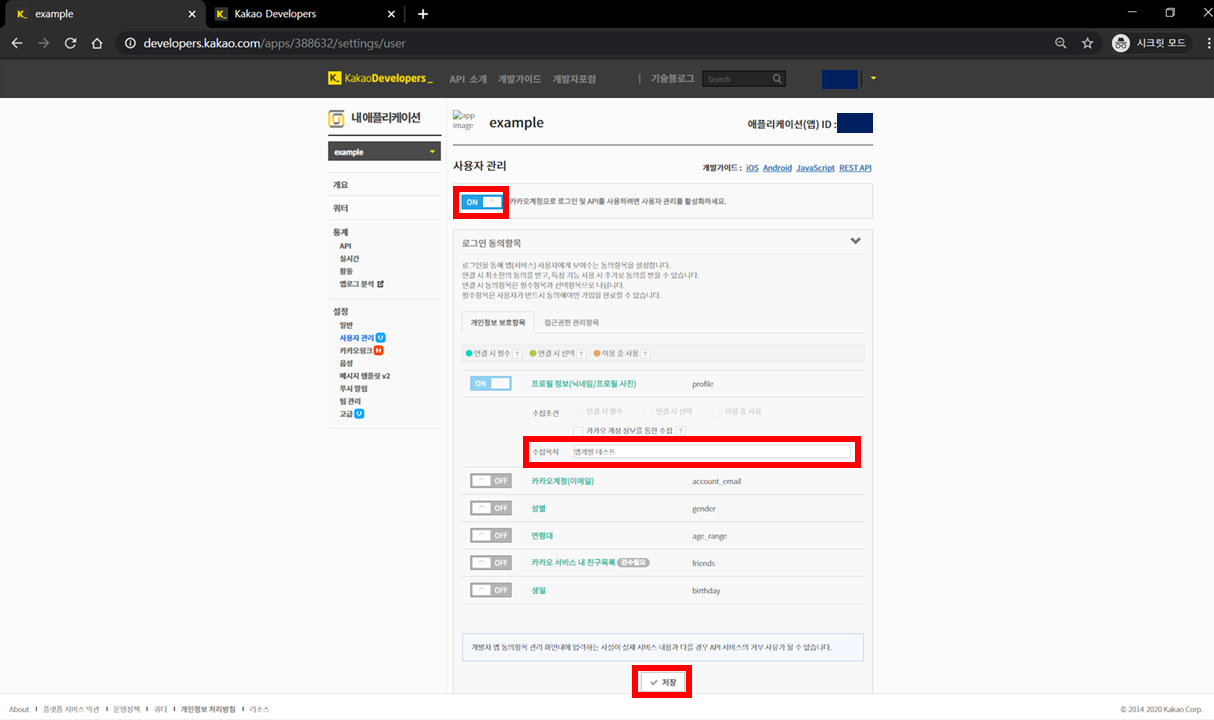This screenshot has width=1214, height=720.
Task: Collapse the 로그인 동의항목 section chevron
Action: coord(856,241)
